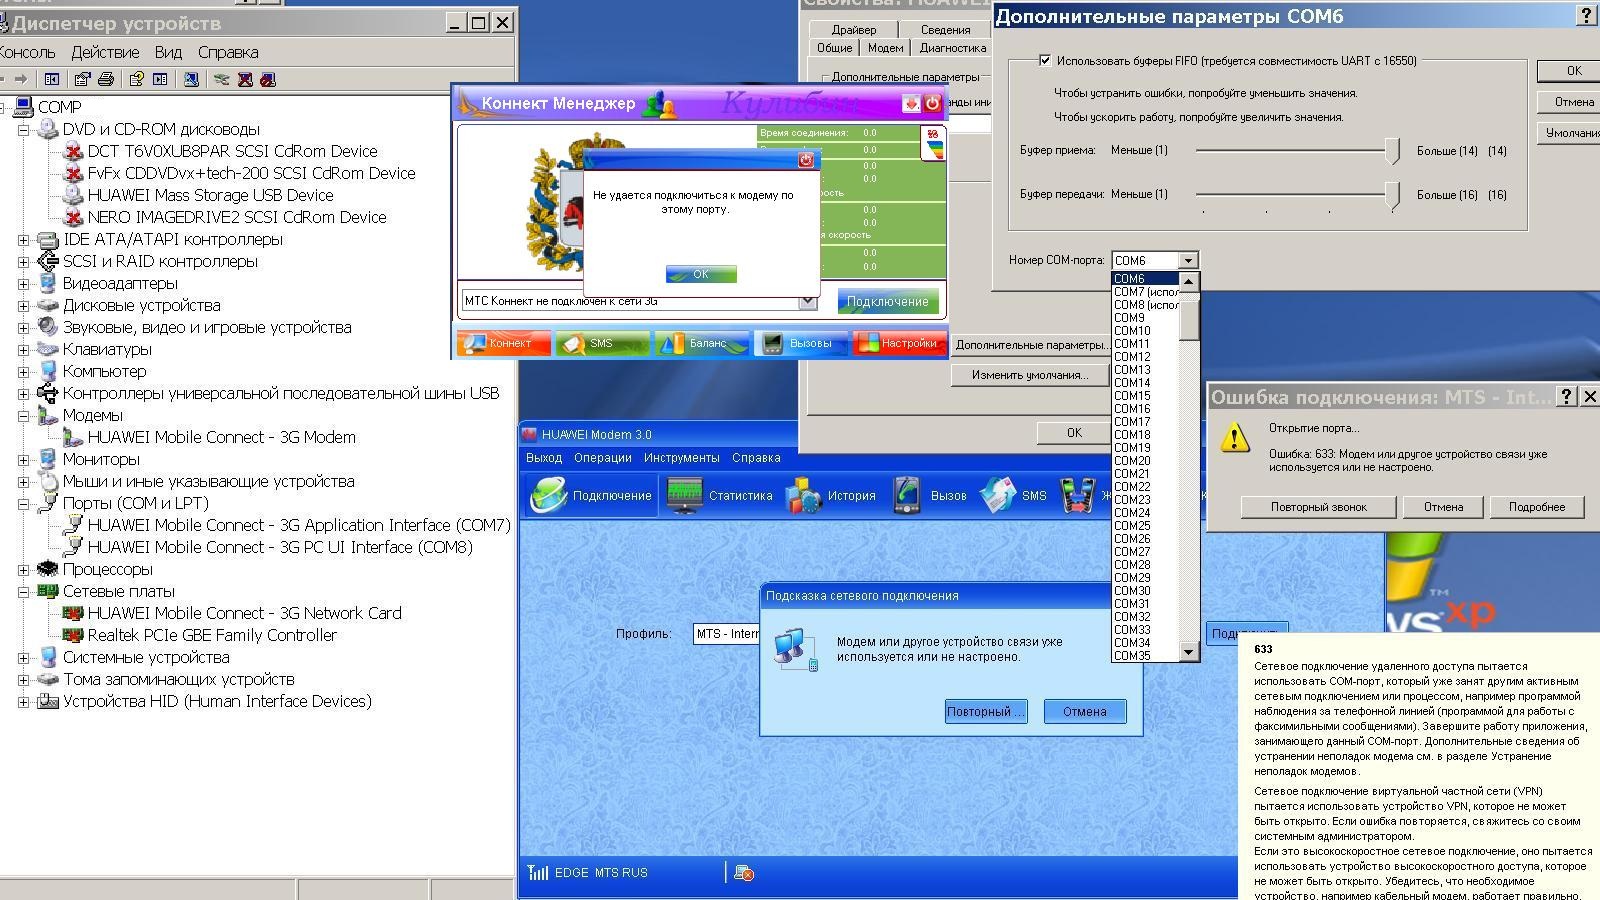The height and width of the screenshot is (900, 1600).
Task: Expand the Видеоадаптеры tree node
Action: point(23,284)
